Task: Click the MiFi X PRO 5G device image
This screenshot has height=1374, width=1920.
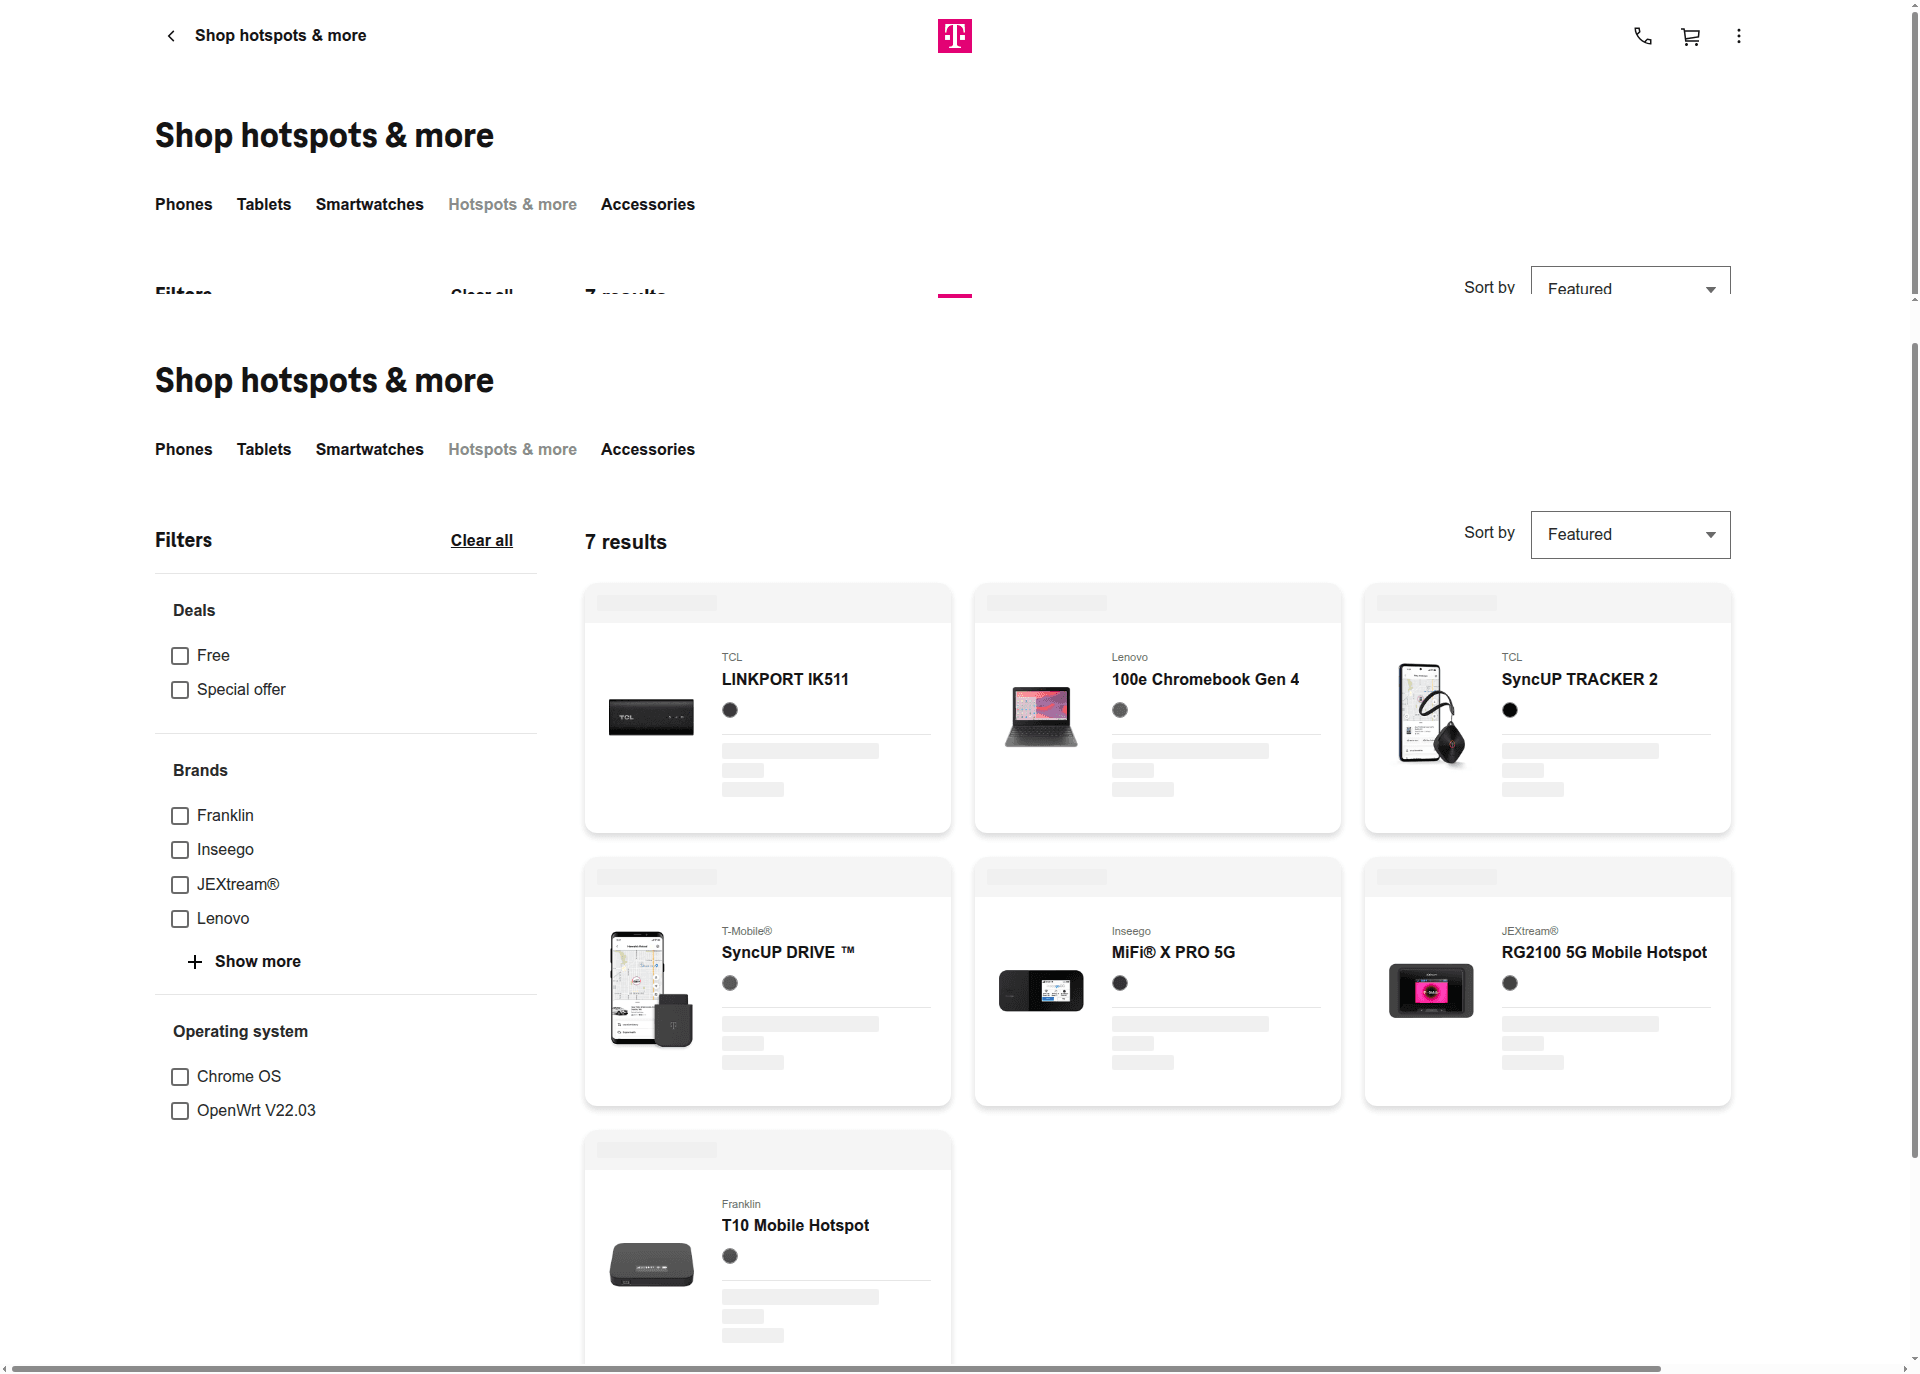Action: pos(1041,990)
